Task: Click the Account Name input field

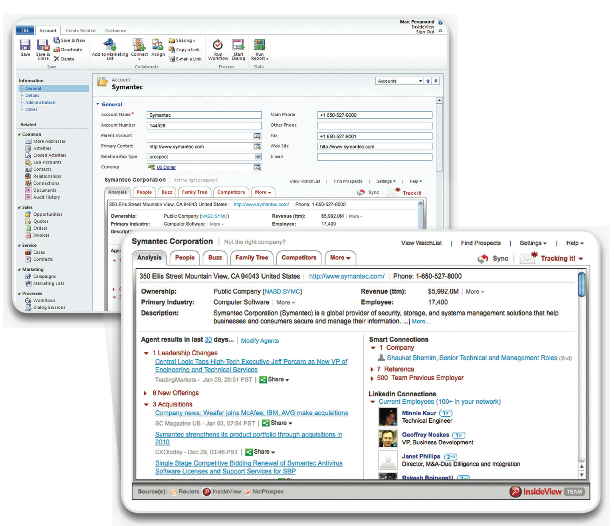Action: tap(204, 115)
